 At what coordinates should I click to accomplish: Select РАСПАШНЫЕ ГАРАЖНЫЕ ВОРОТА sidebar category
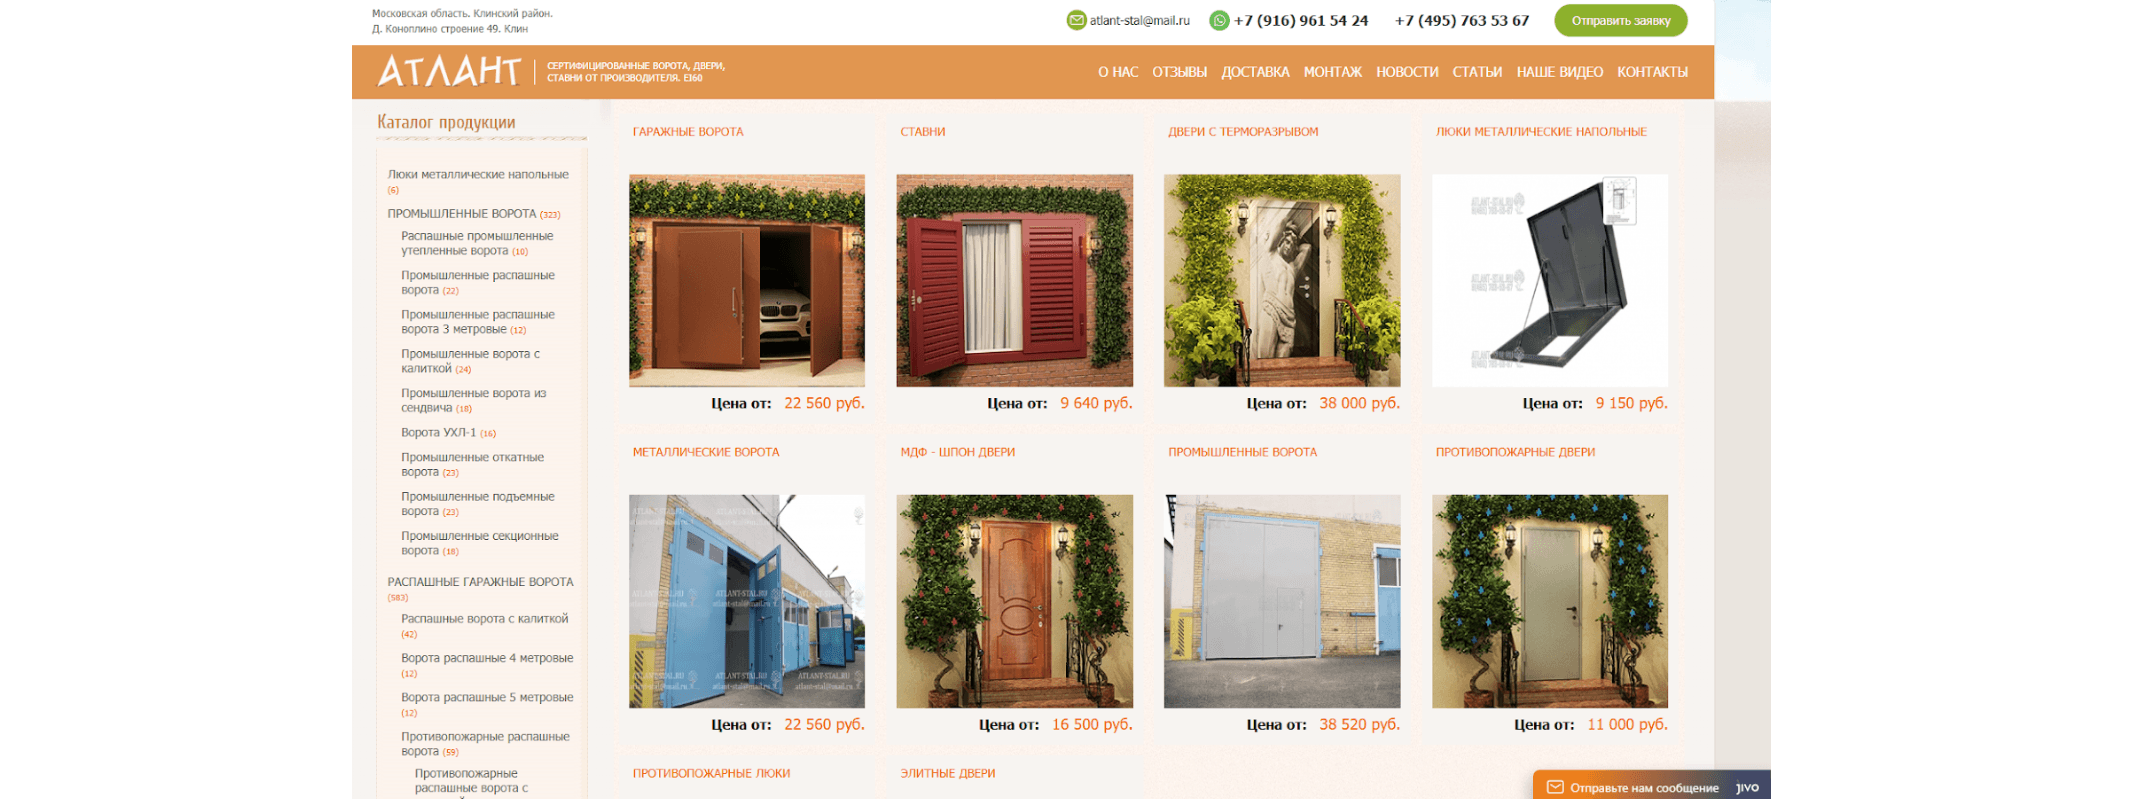(480, 582)
